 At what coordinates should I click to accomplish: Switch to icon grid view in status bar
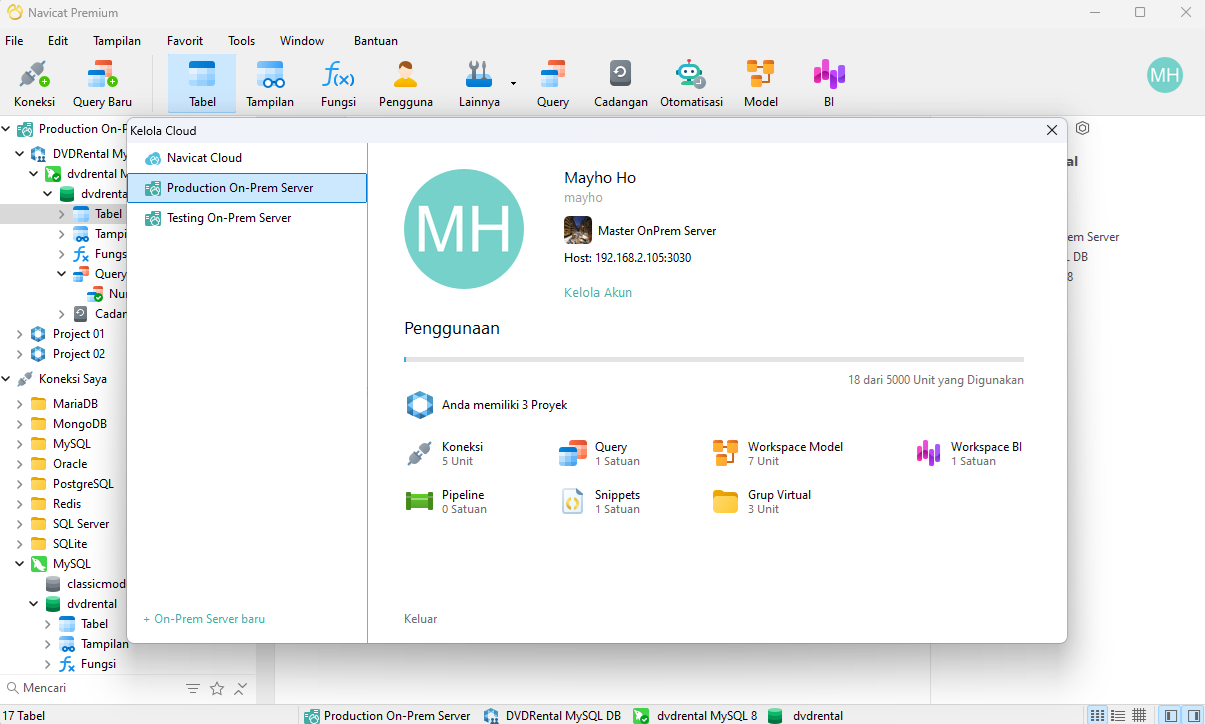coord(1098,715)
